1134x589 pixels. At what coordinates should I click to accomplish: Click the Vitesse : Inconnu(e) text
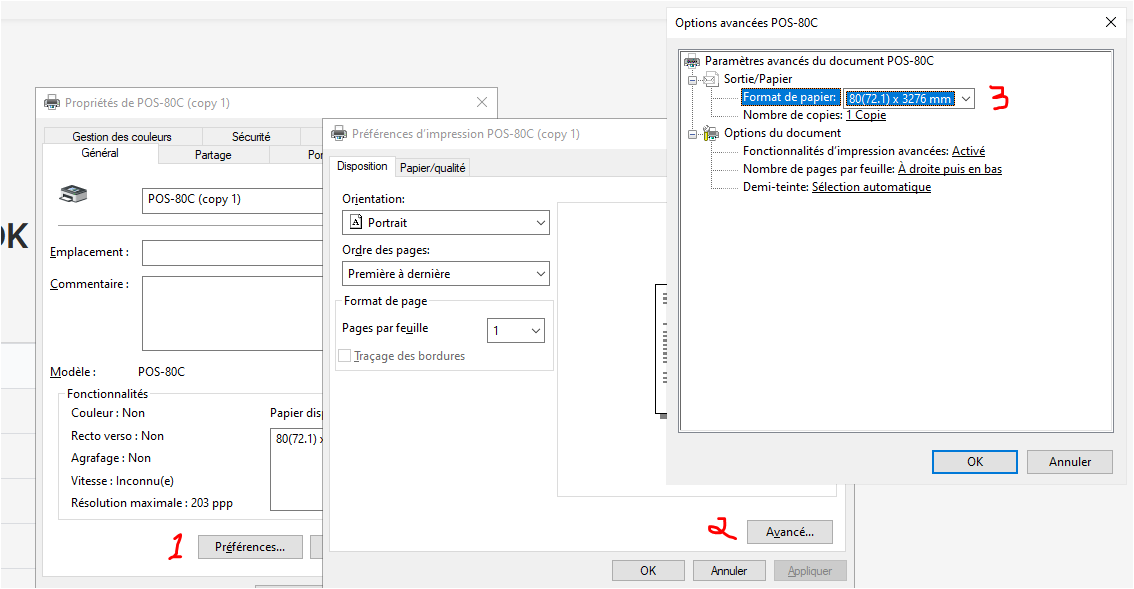tap(122, 481)
